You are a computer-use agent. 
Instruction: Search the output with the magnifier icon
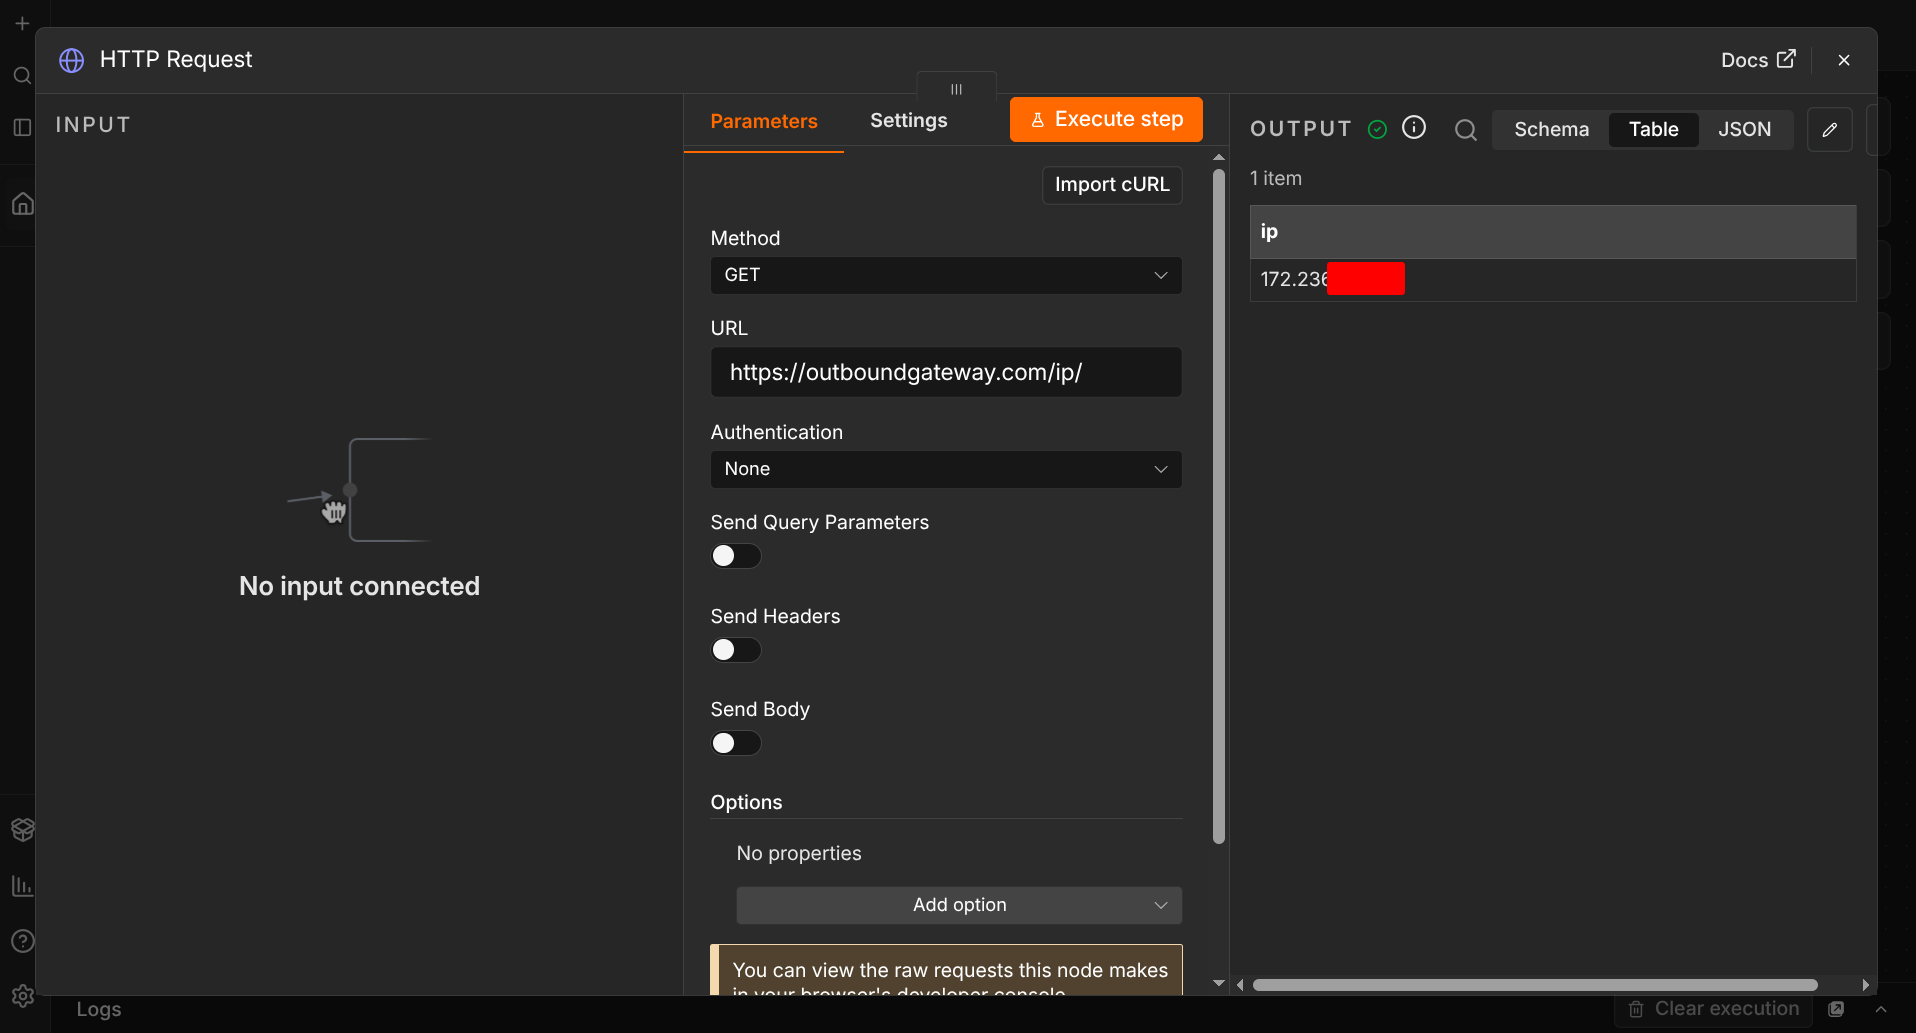(x=1465, y=130)
